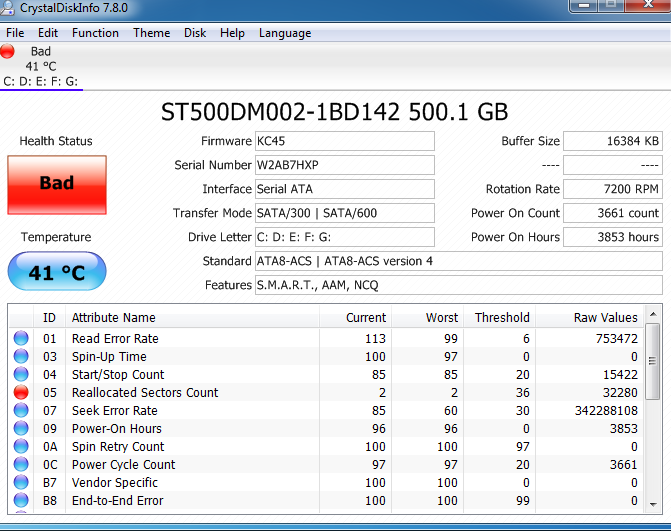
Task: Select the C: D: E: F: G: disk tab
Action: tap(41, 81)
